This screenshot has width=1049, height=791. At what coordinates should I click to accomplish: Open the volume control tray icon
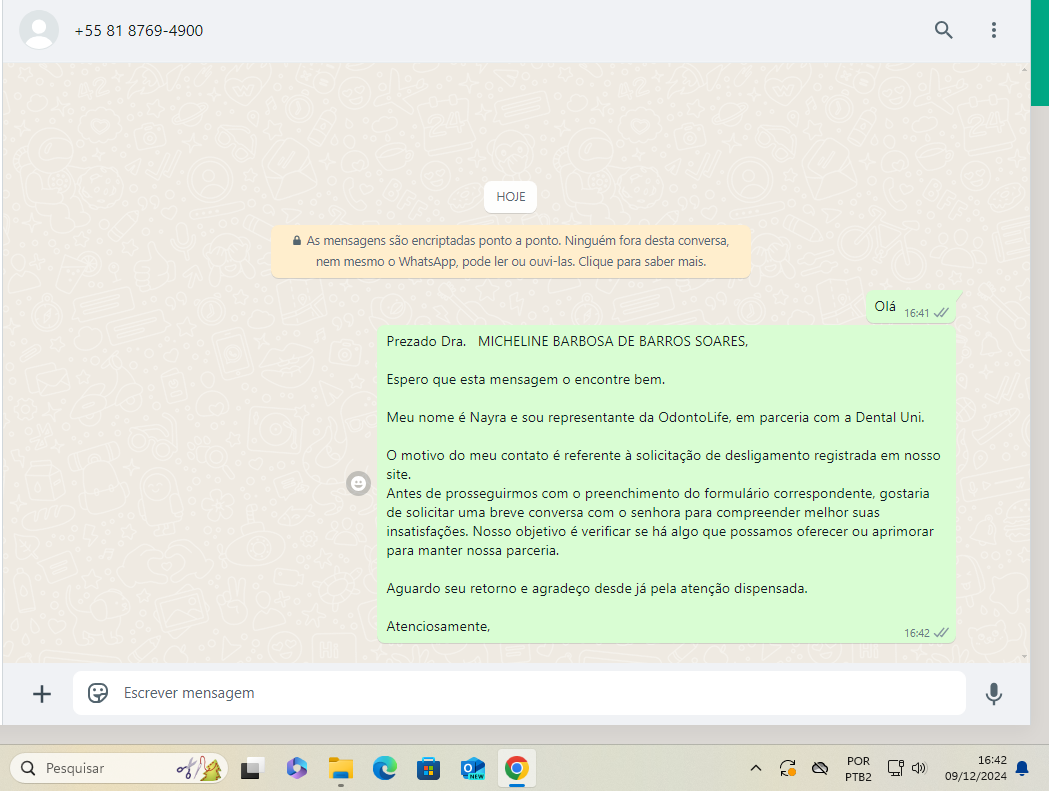(919, 768)
